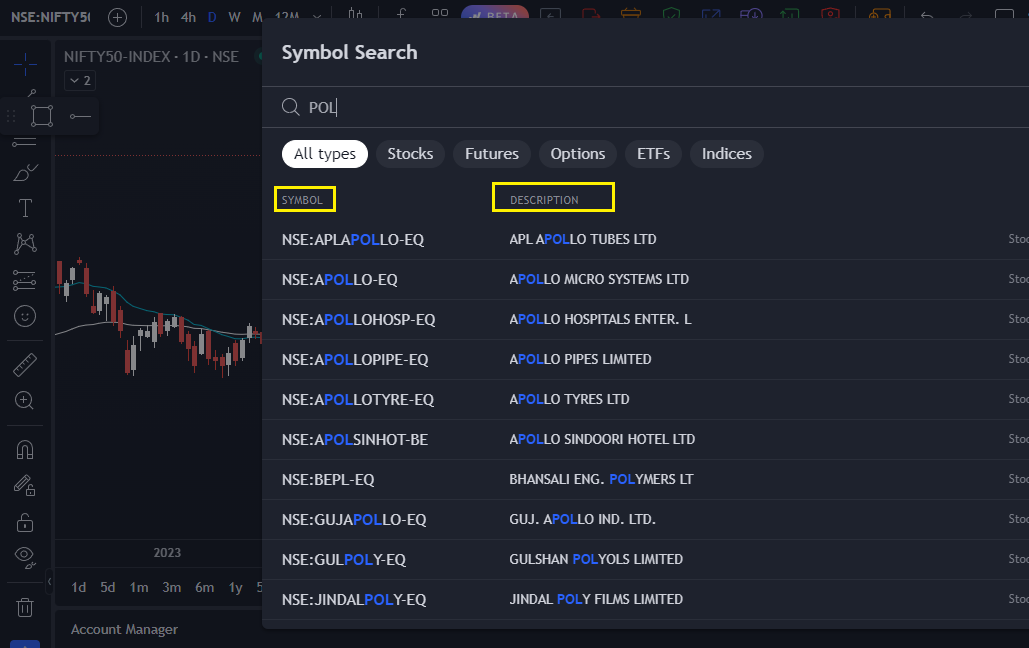Click Jindal Poly Films Limited description

tap(596, 599)
